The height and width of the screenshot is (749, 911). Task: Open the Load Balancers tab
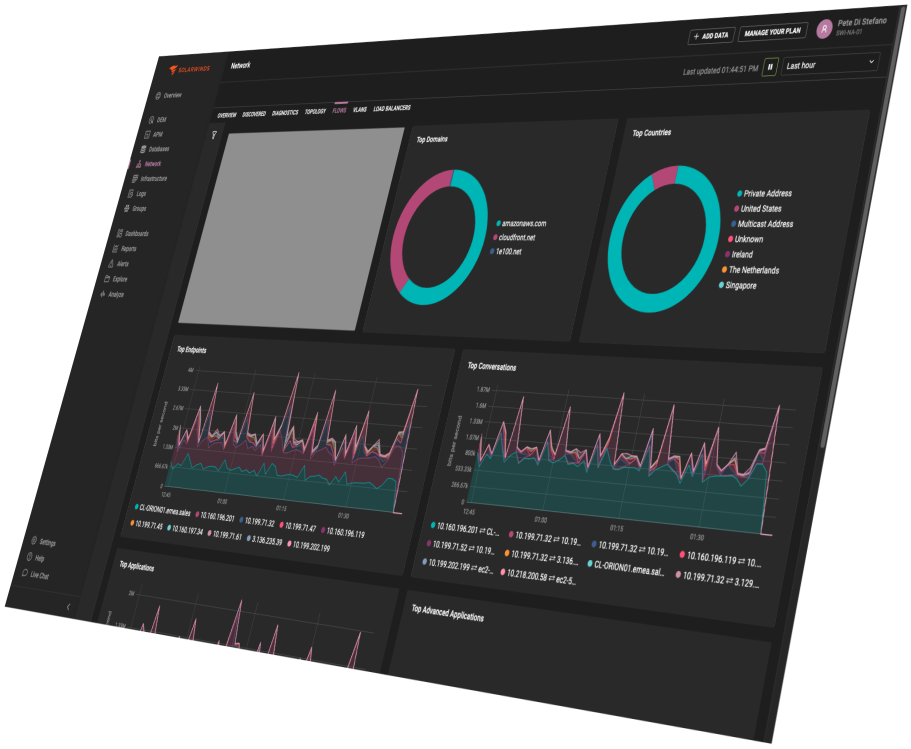tap(392, 109)
